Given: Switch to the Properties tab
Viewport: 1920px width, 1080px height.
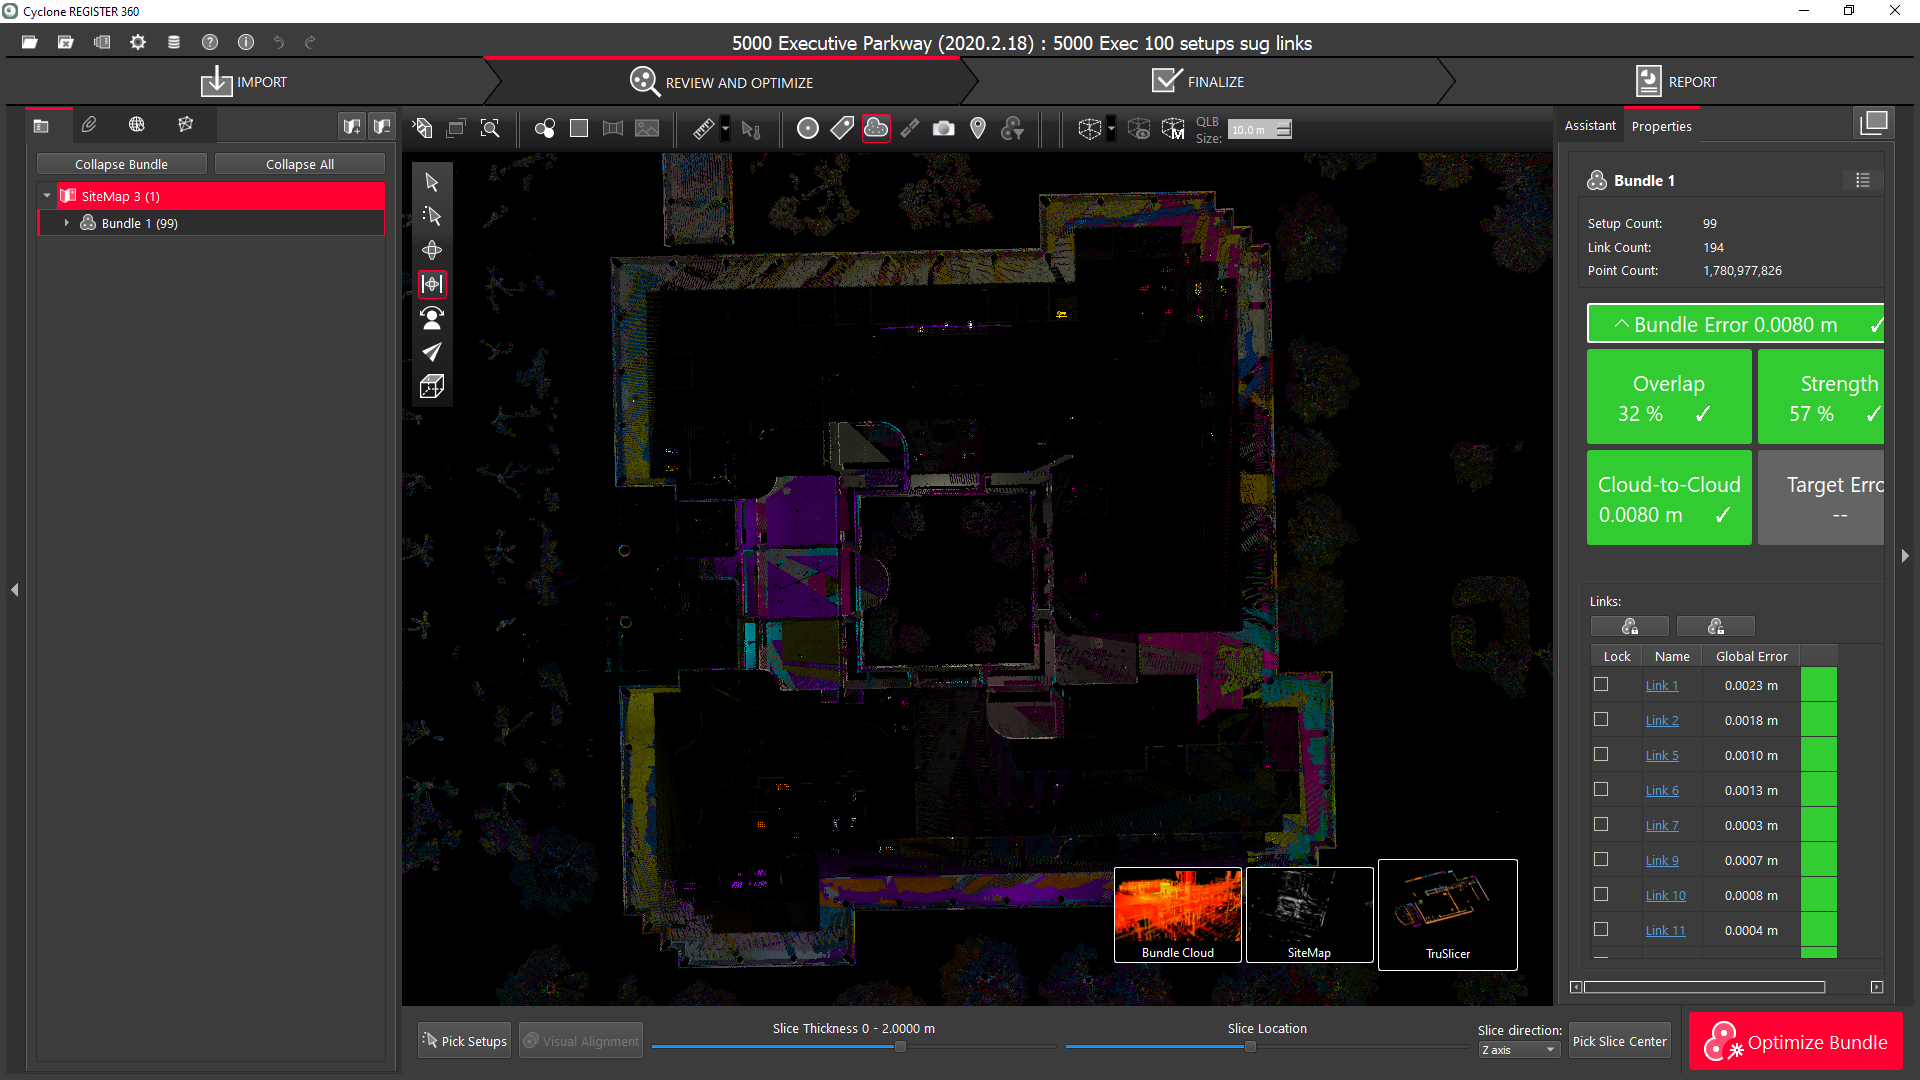Looking at the screenshot, I should pyautogui.click(x=1661, y=126).
